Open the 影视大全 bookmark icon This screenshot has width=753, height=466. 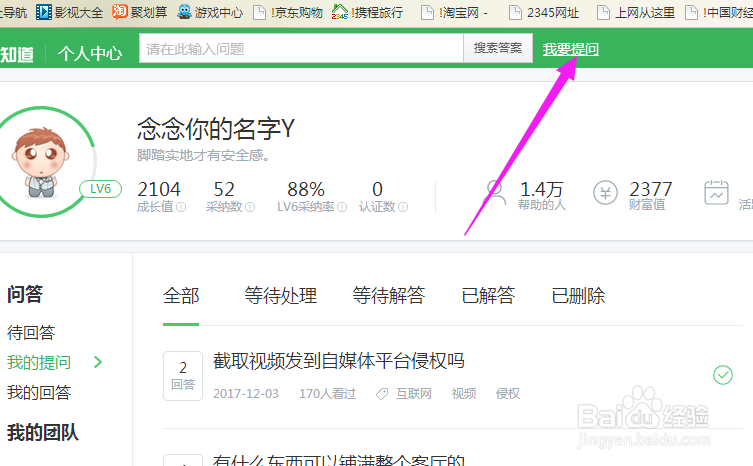(x=44, y=12)
